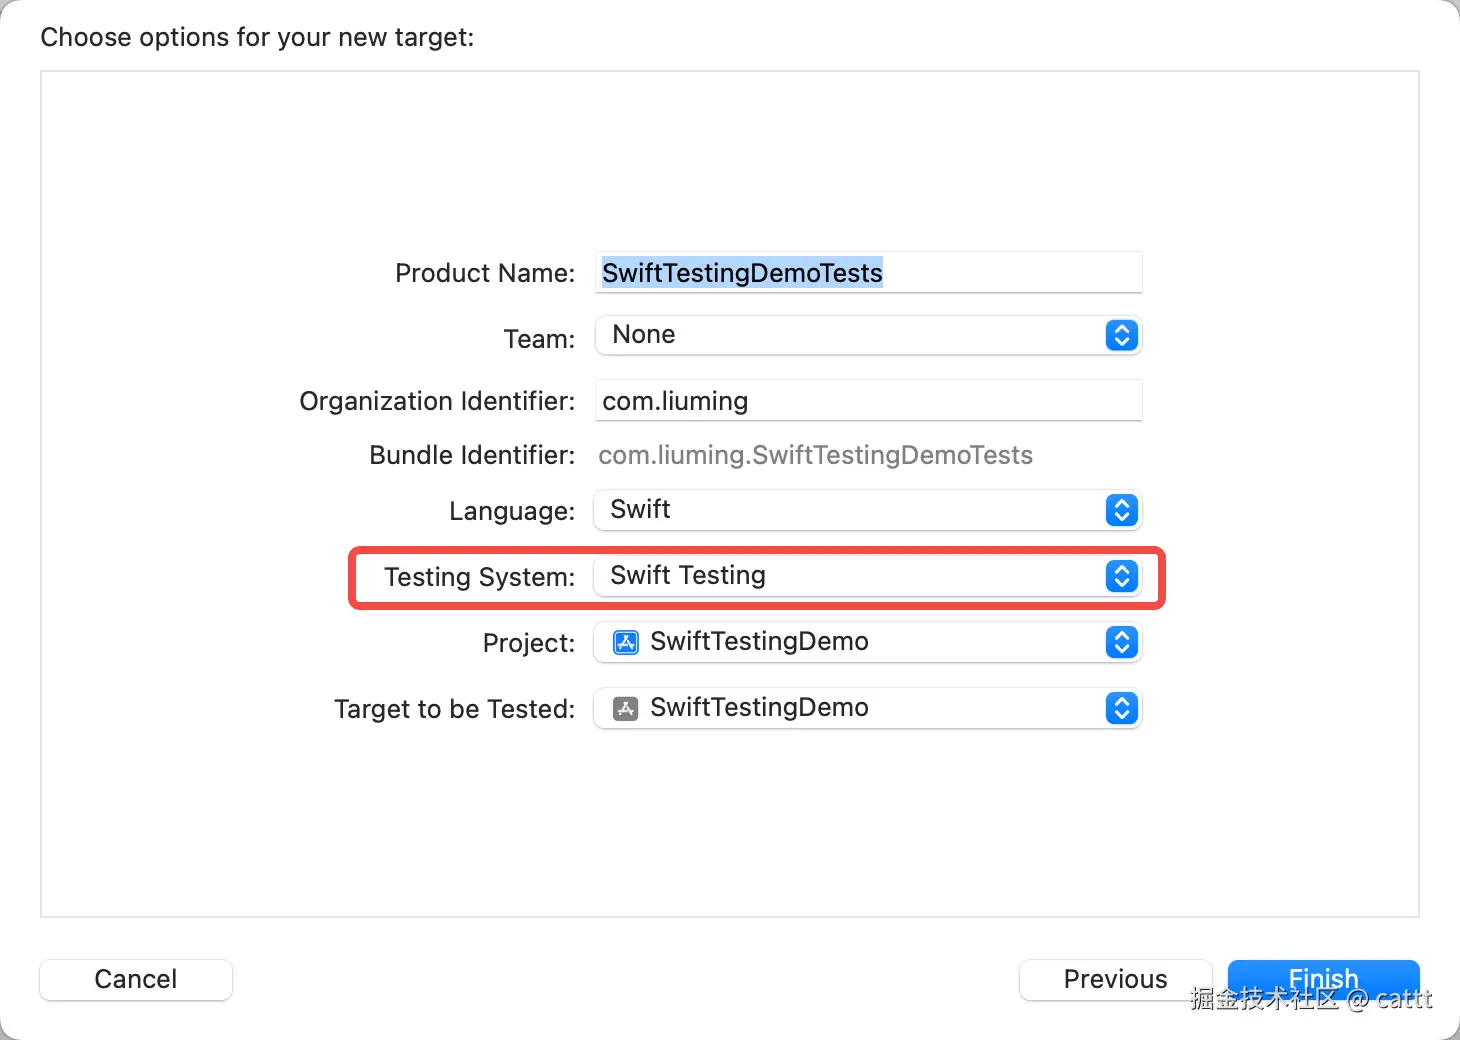Click the Project popup chevron arrows
The image size is (1460, 1040).
pos(1121,642)
